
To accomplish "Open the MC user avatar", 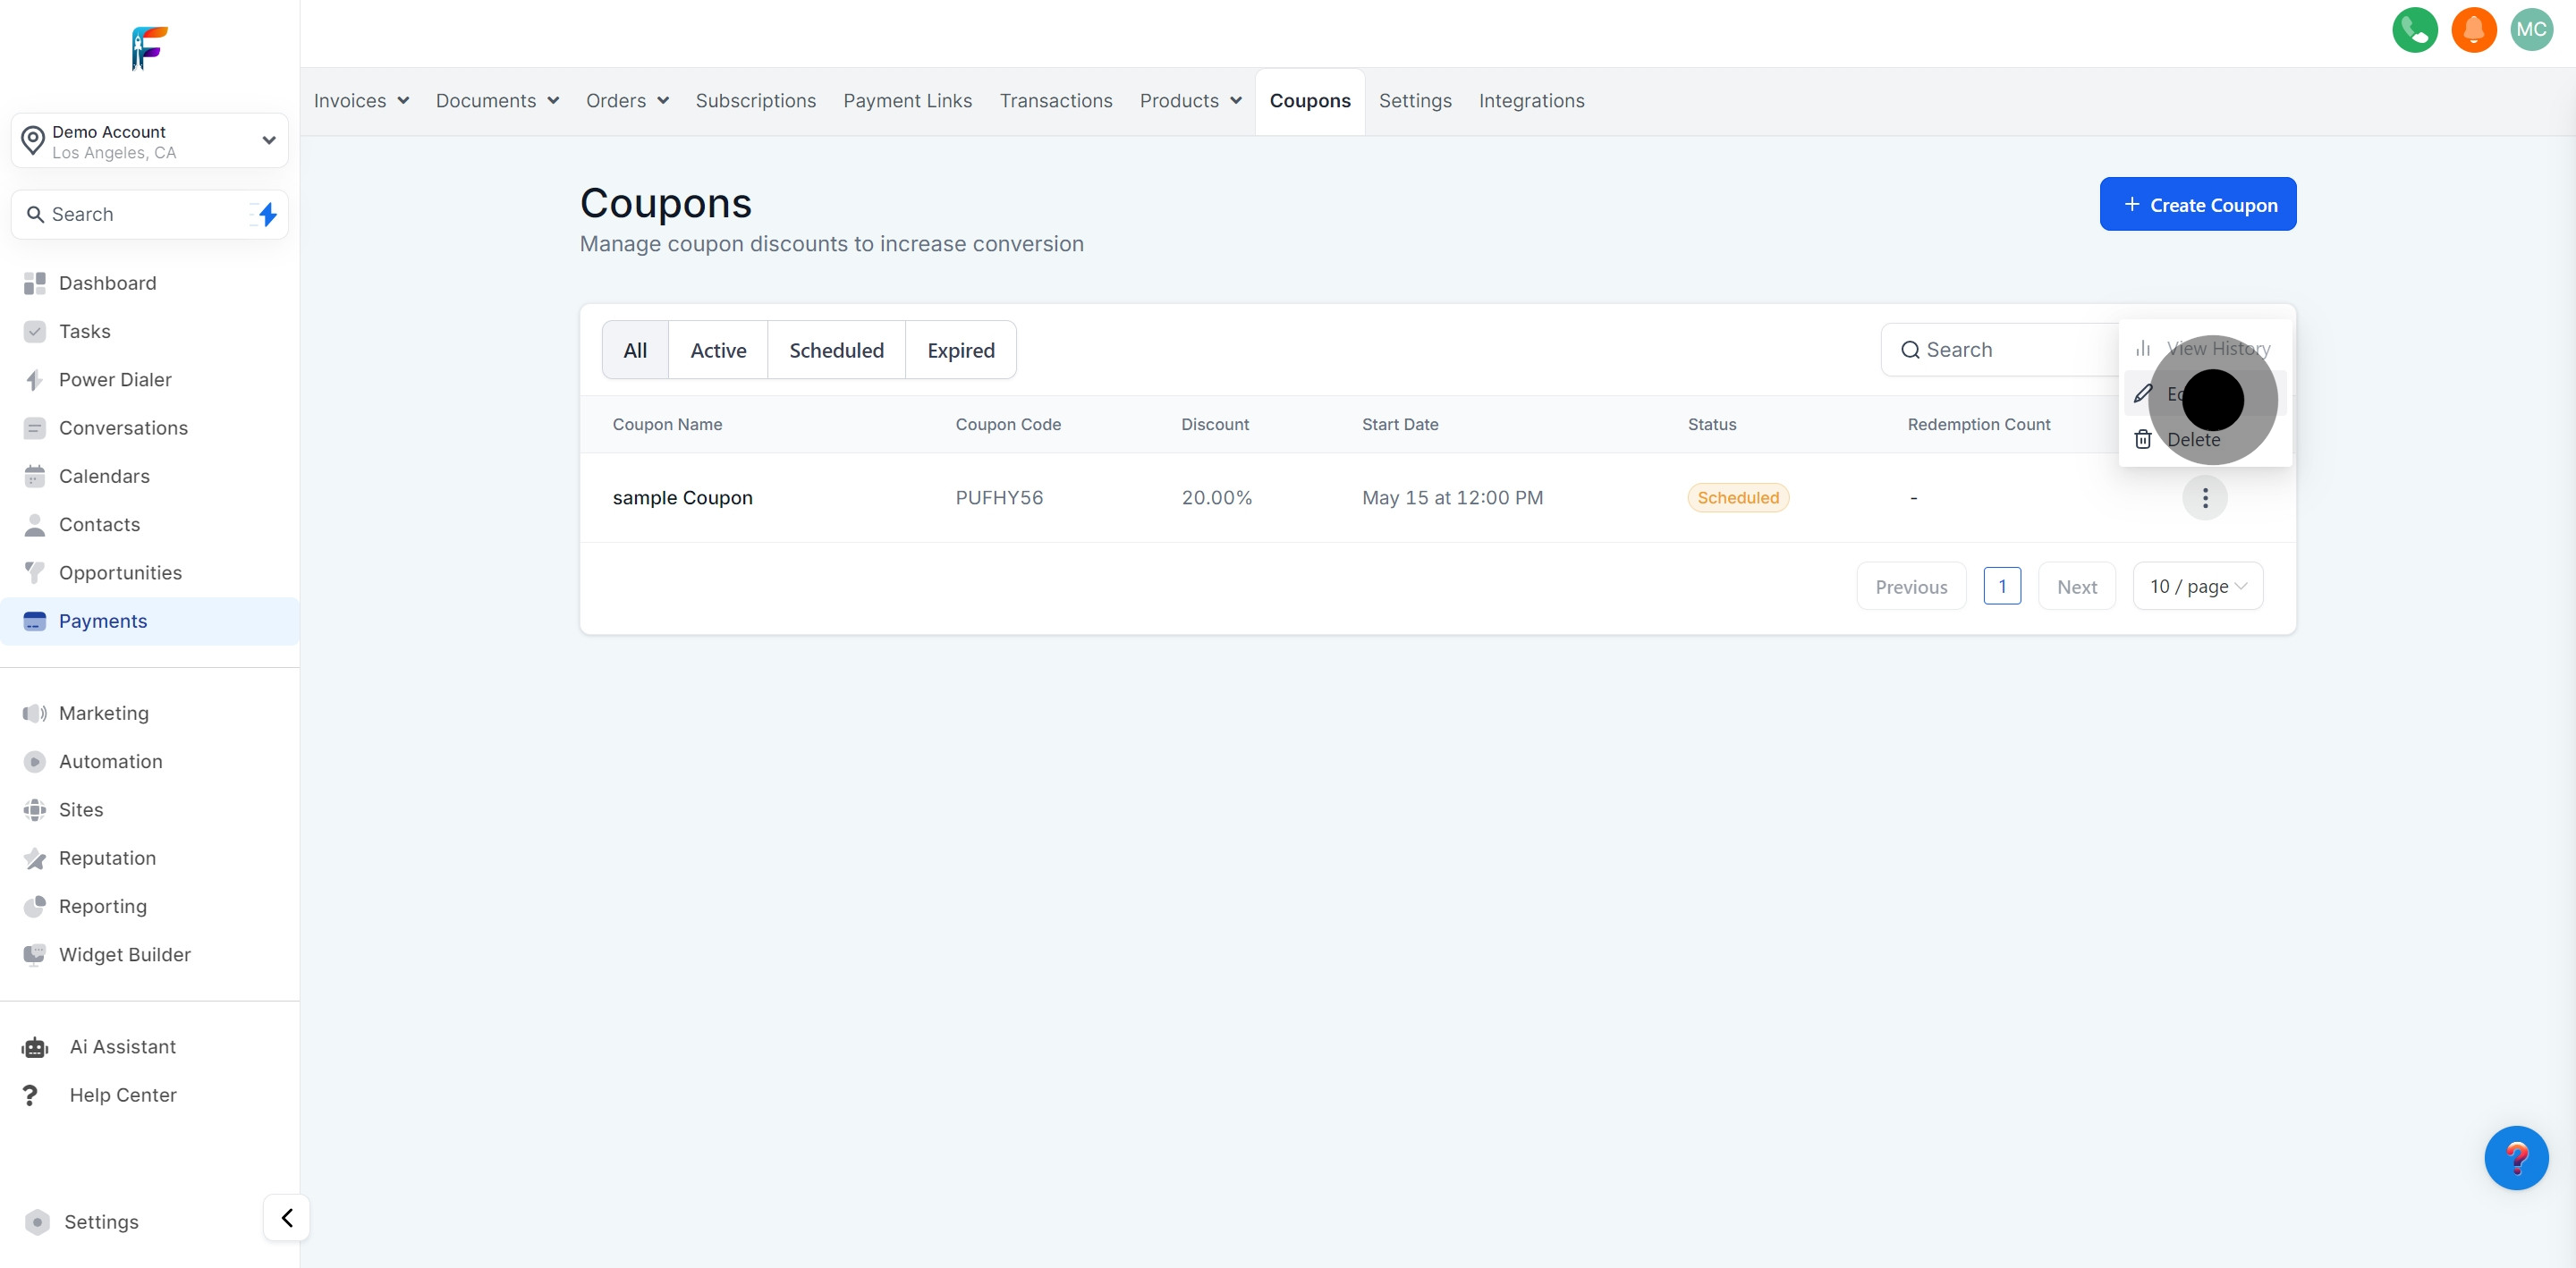I will click(x=2531, y=30).
